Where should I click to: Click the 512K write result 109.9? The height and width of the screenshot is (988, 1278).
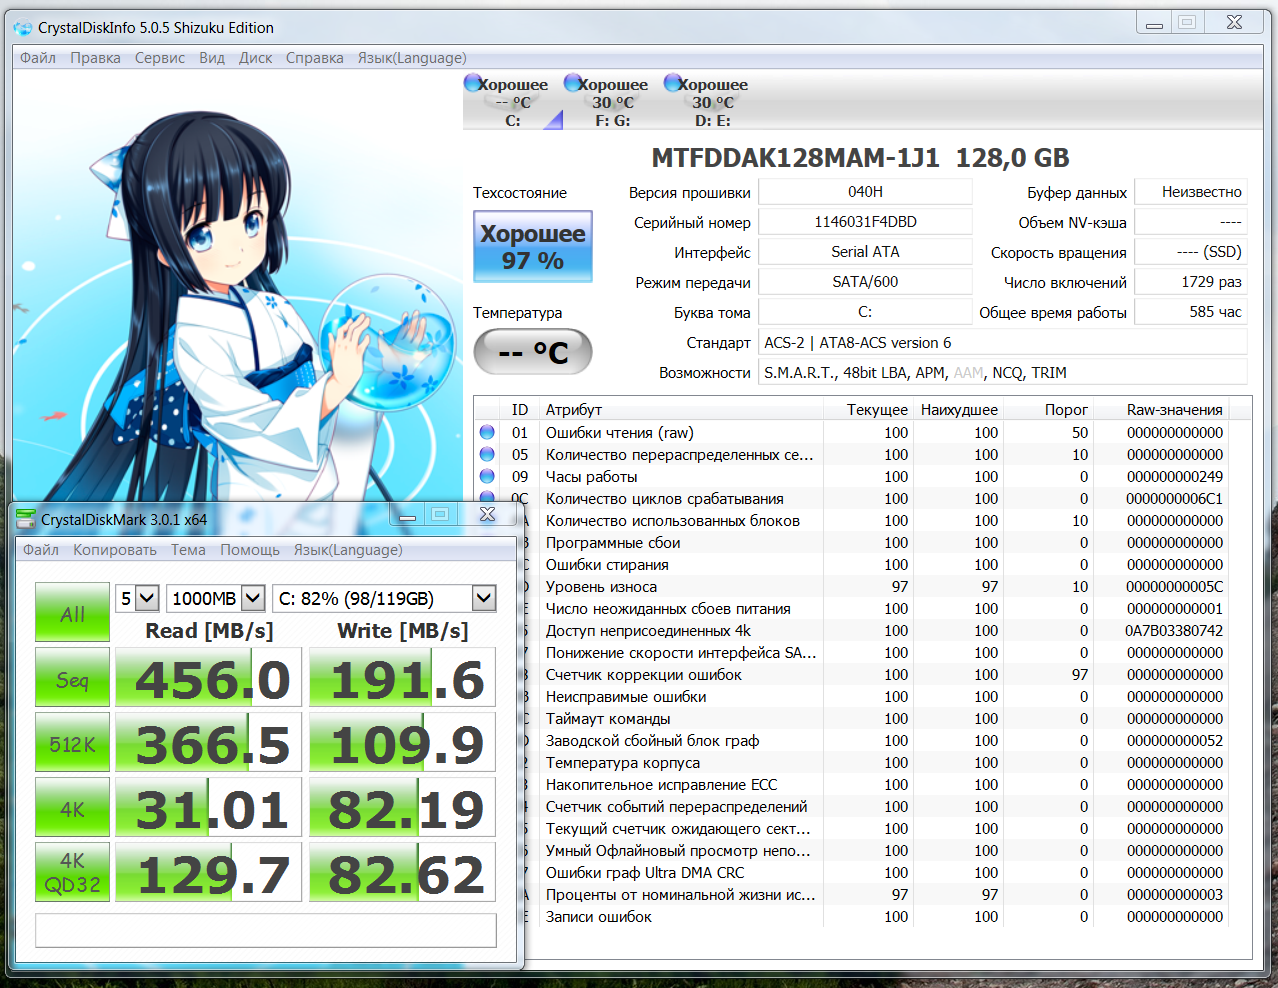pyautogui.click(x=402, y=744)
